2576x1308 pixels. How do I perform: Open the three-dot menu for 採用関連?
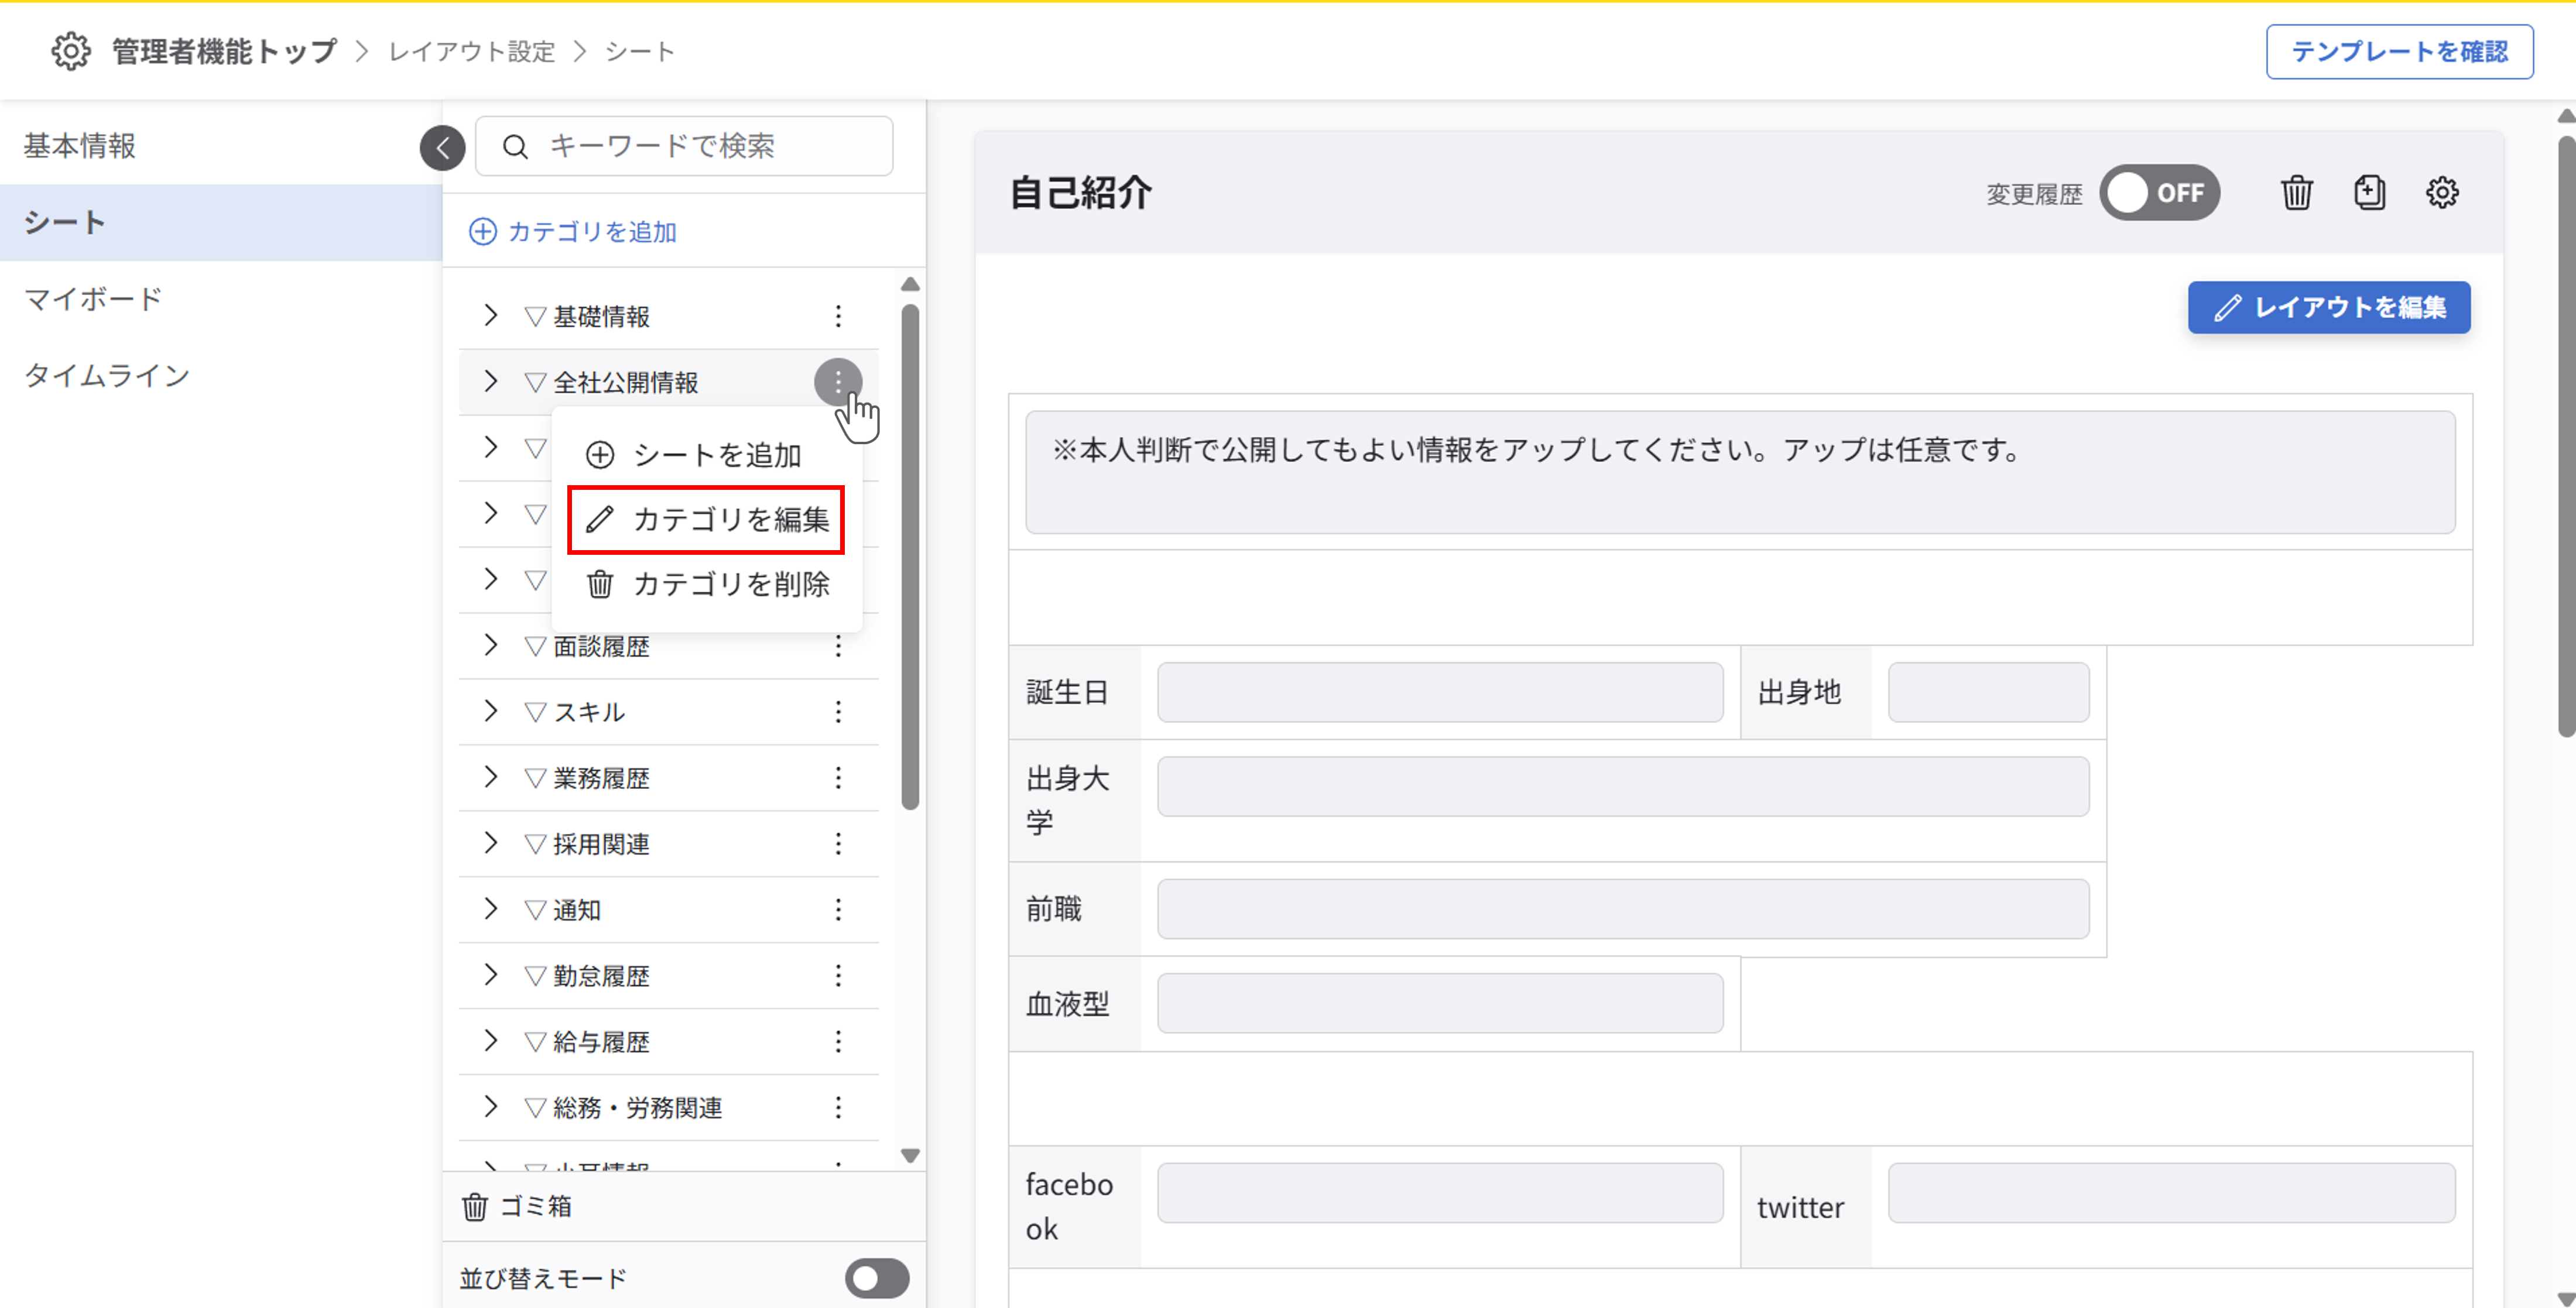coord(838,844)
